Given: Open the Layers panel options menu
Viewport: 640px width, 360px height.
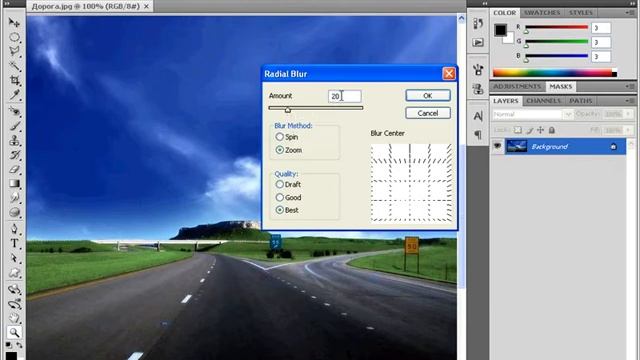Looking at the screenshot, I should tap(630, 101).
